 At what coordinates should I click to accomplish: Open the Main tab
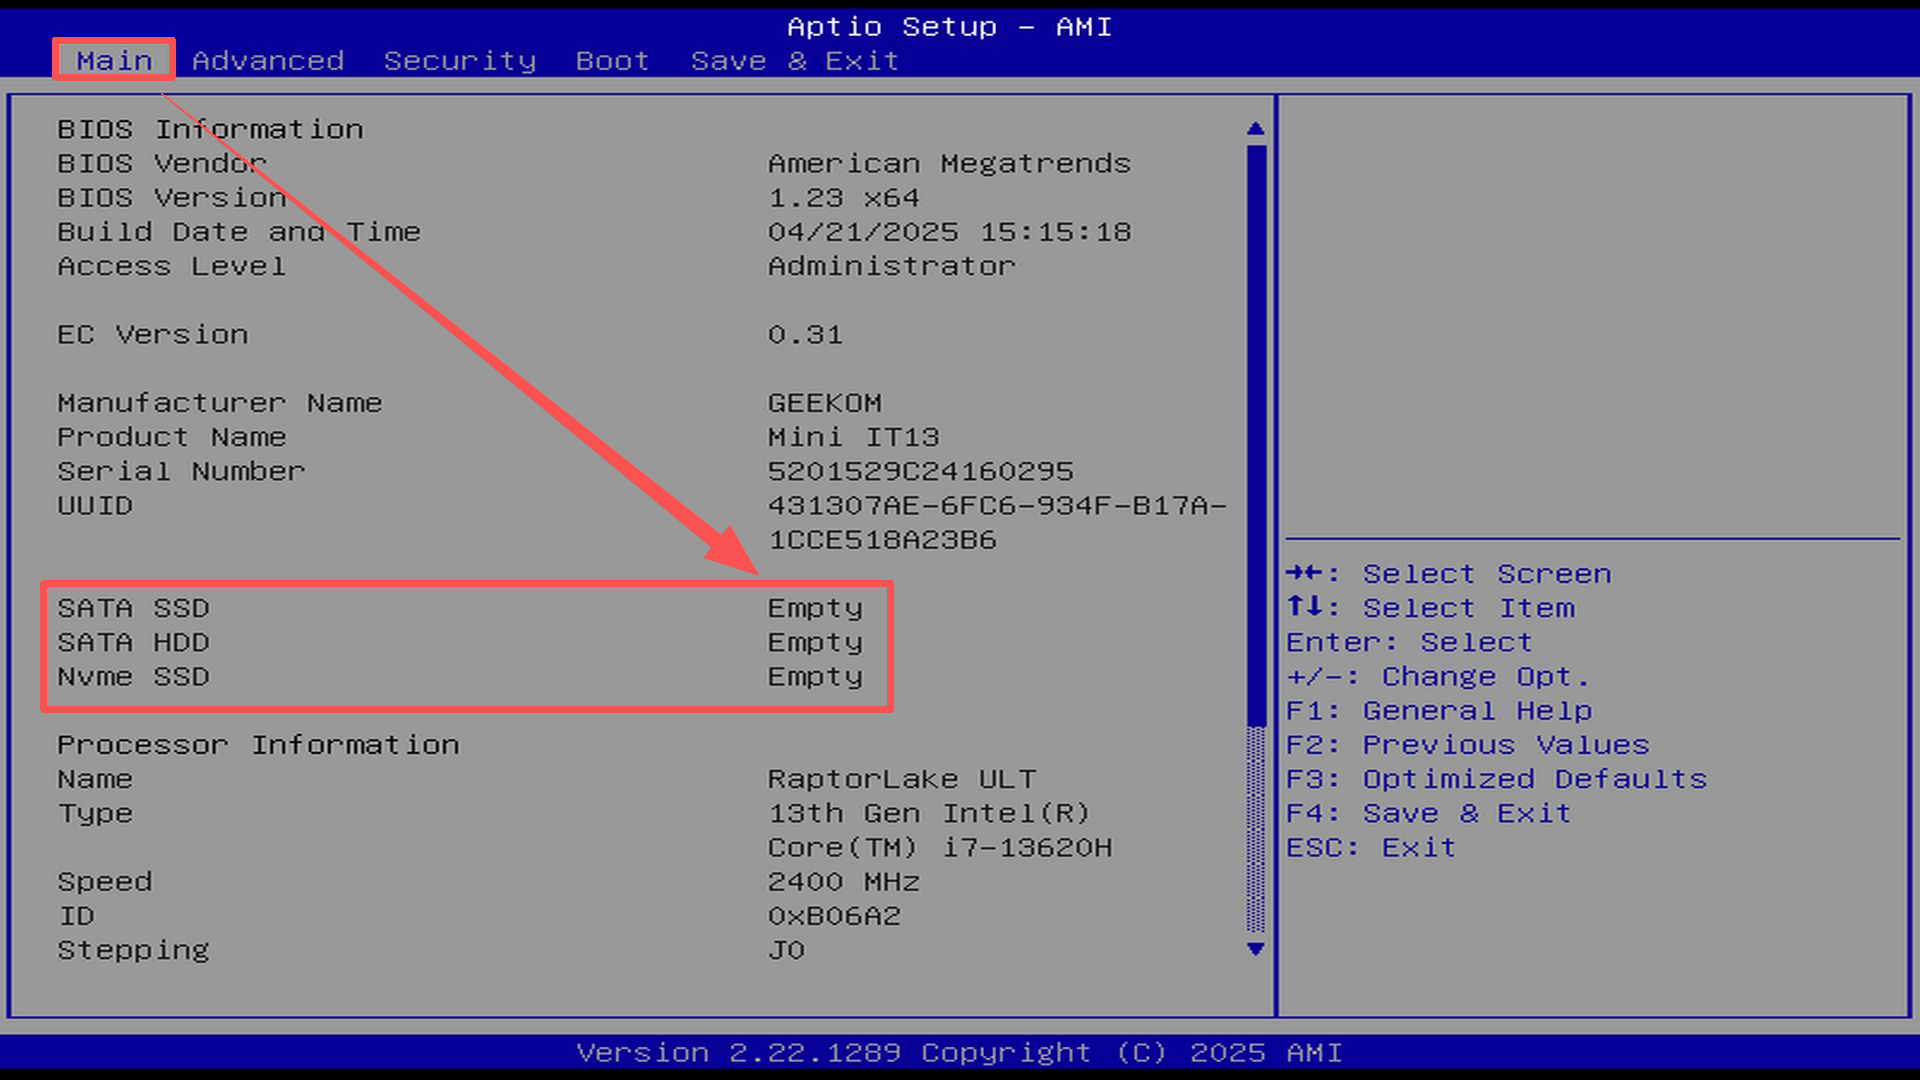coord(114,61)
